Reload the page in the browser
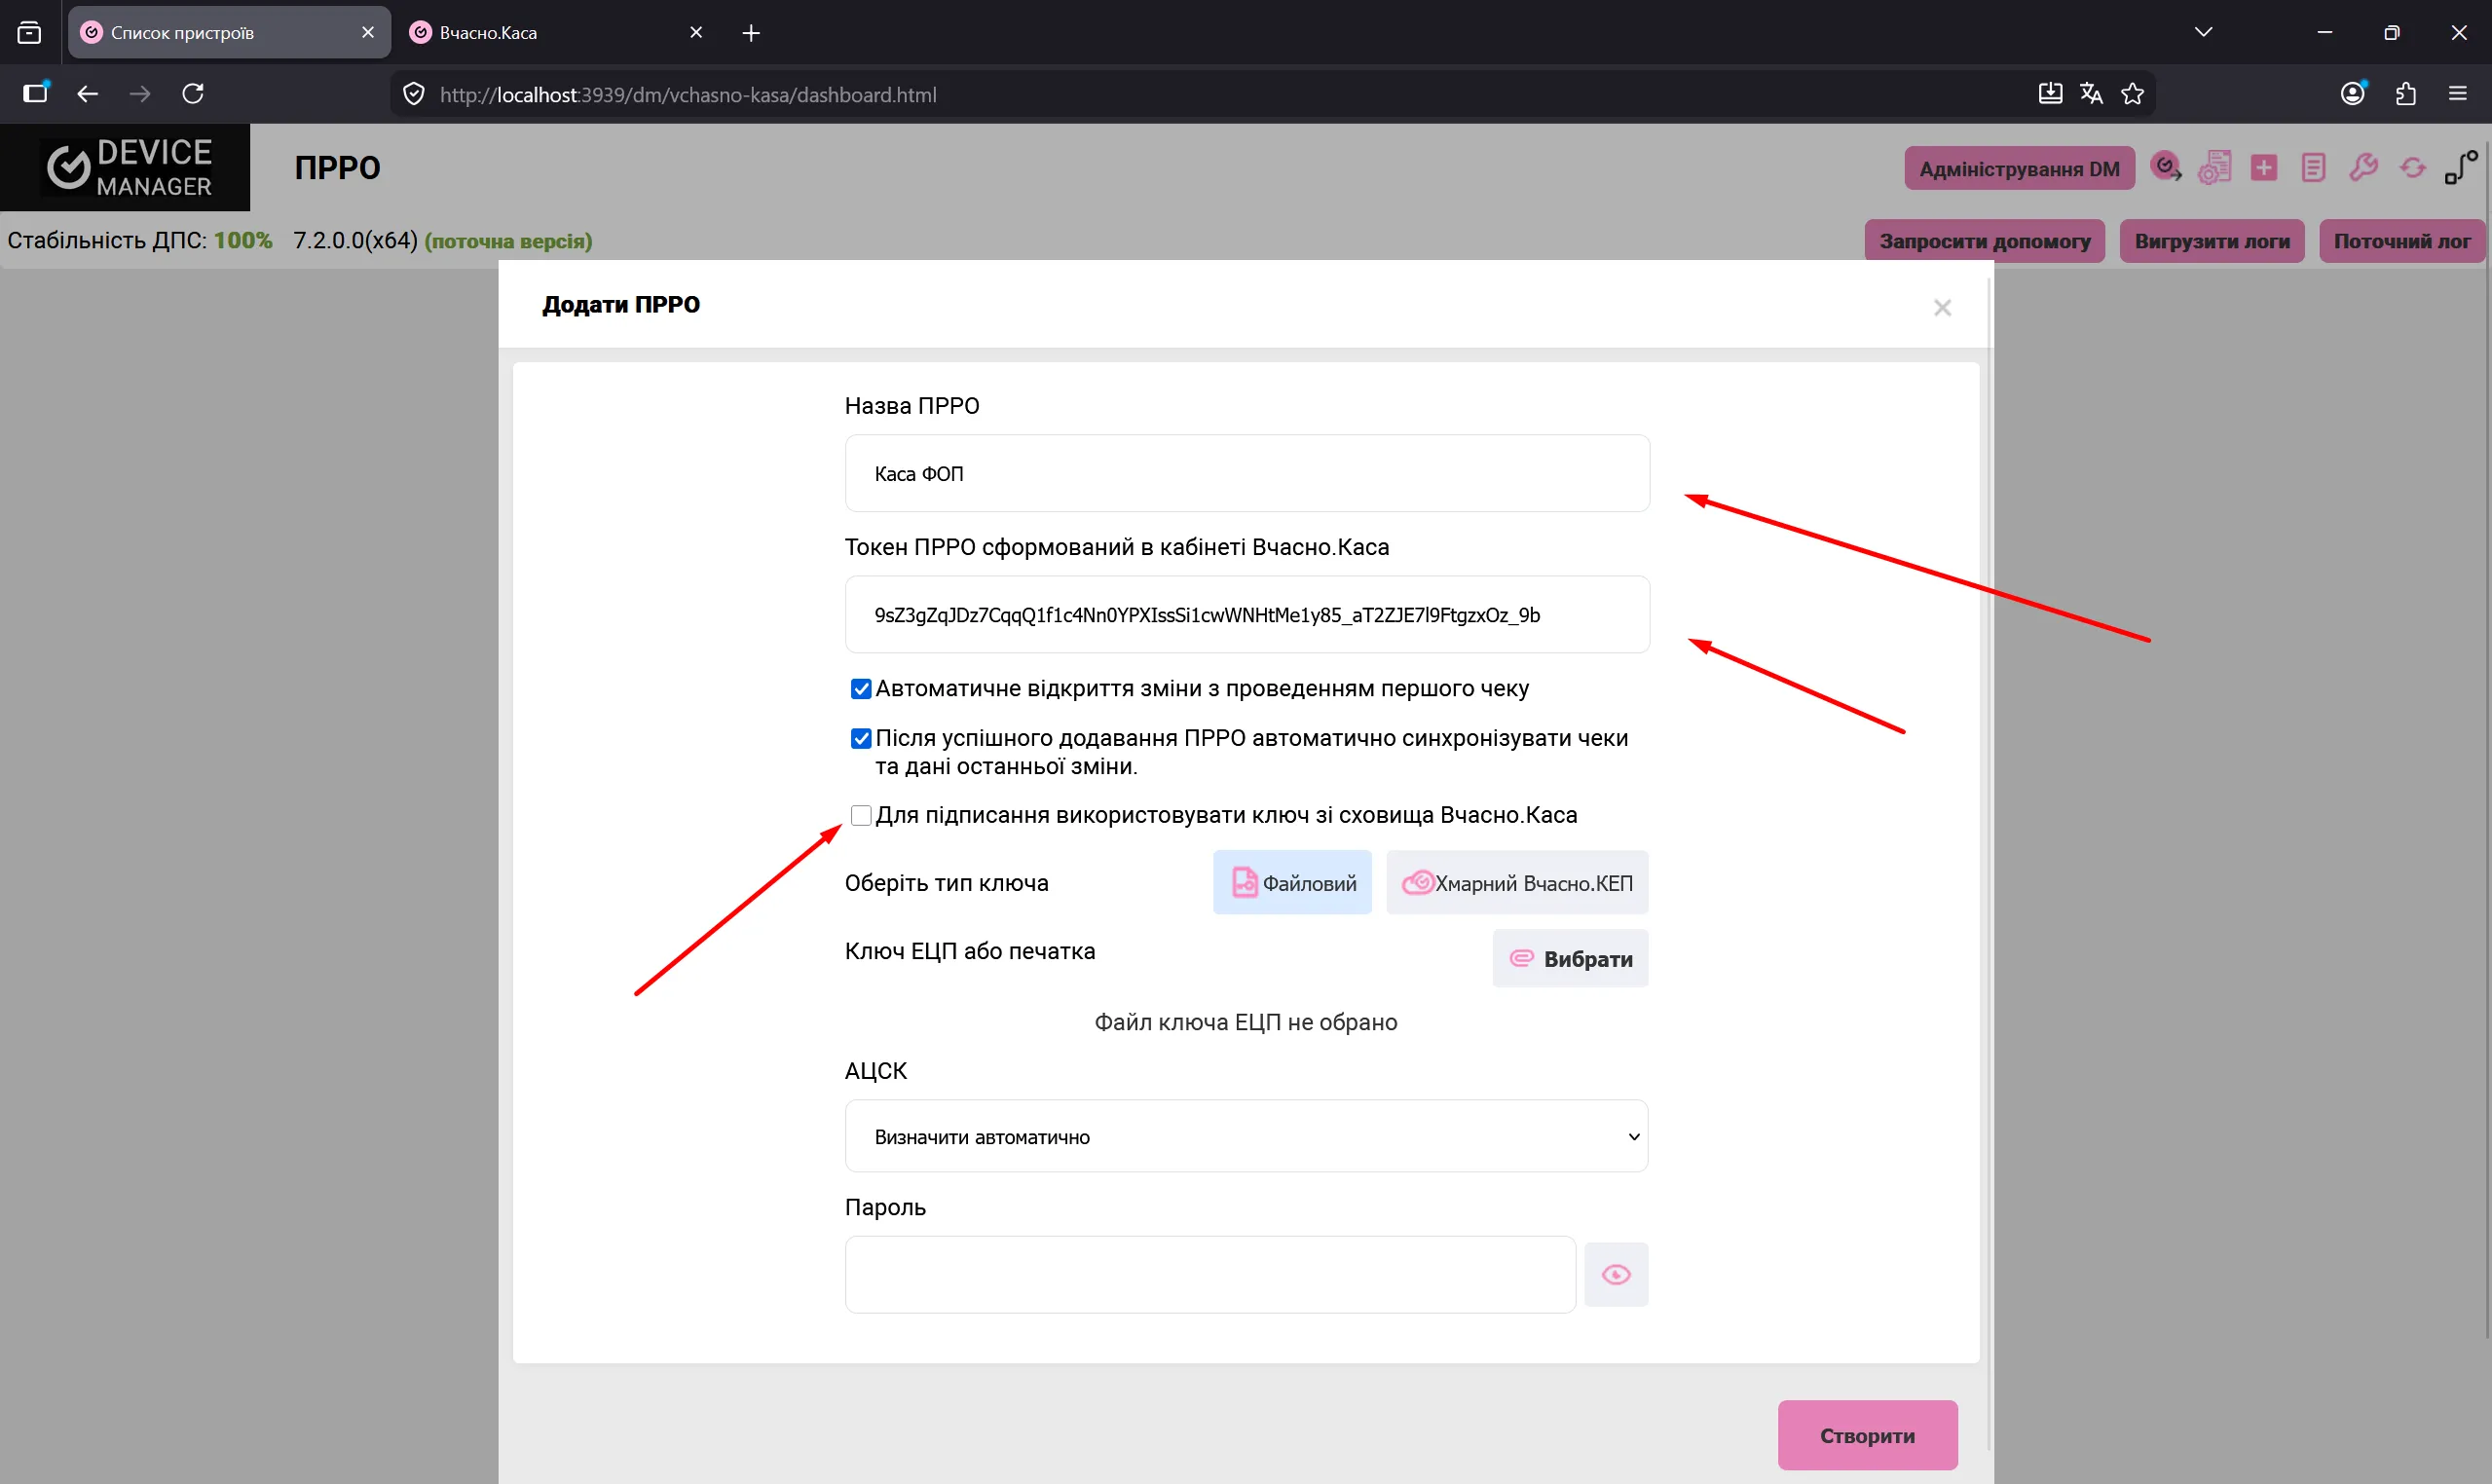 (x=193, y=93)
